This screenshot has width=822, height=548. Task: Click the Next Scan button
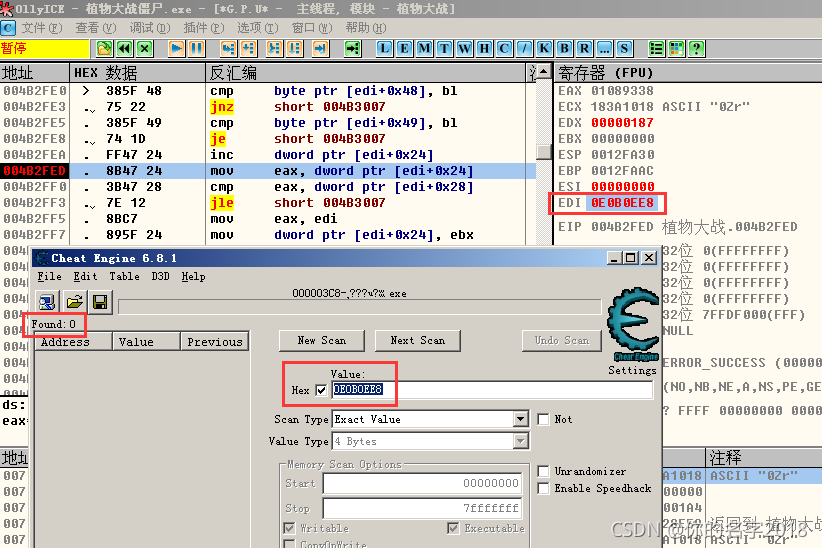coord(417,340)
